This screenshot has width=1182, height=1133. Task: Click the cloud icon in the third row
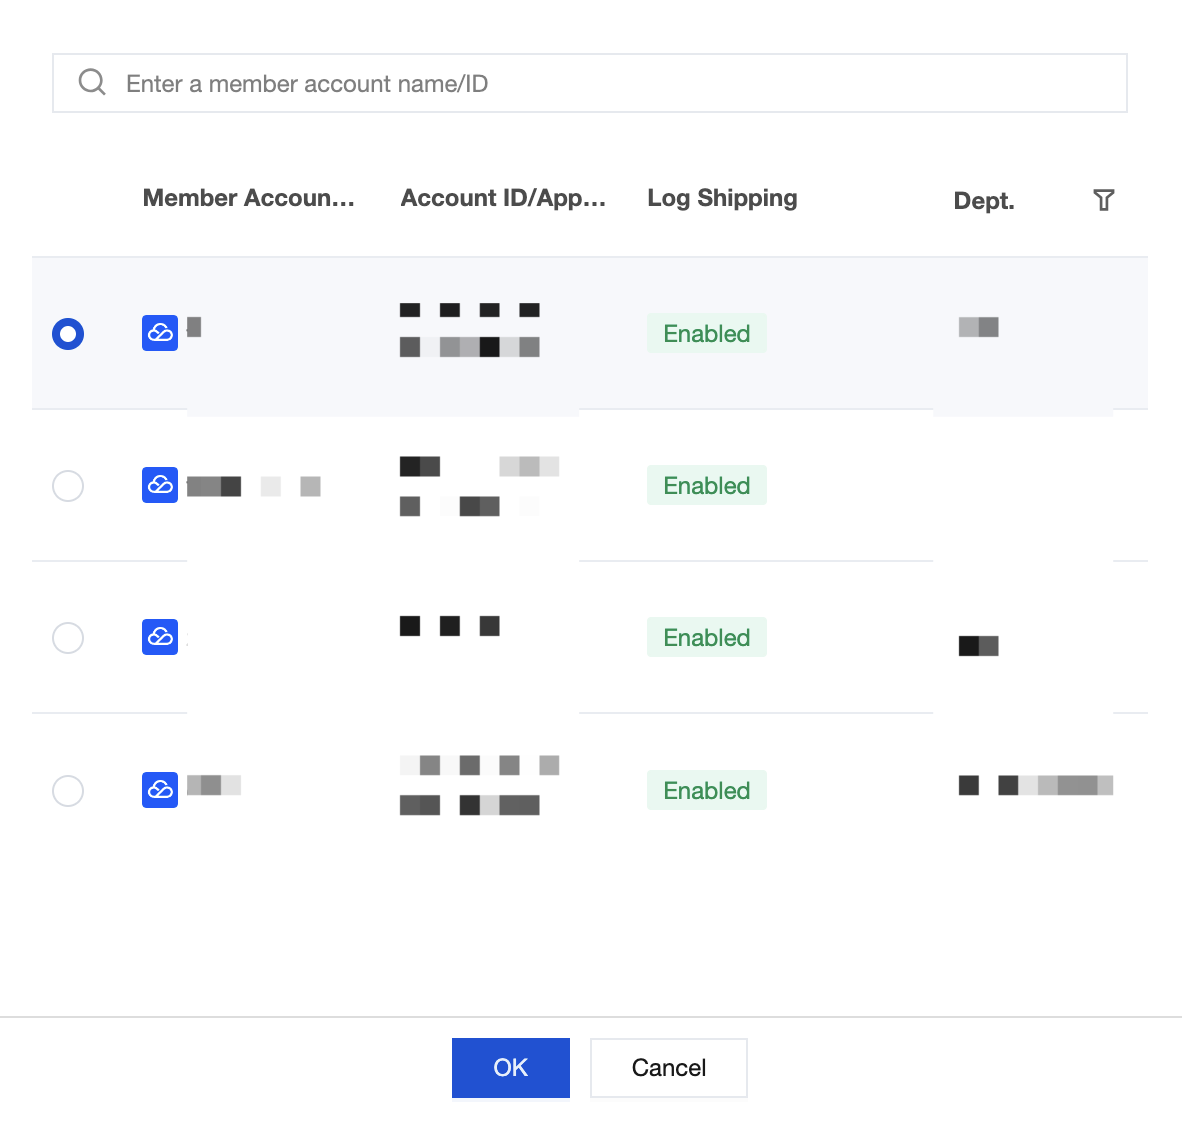160,637
